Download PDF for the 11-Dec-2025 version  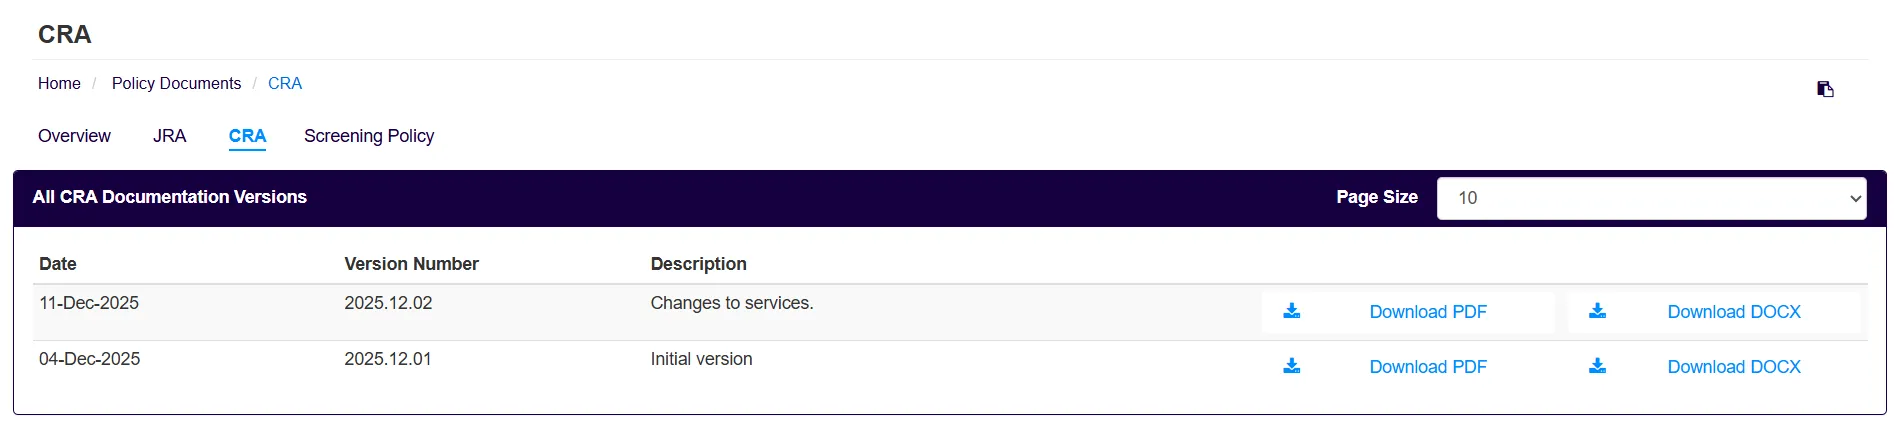click(1427, 312)
